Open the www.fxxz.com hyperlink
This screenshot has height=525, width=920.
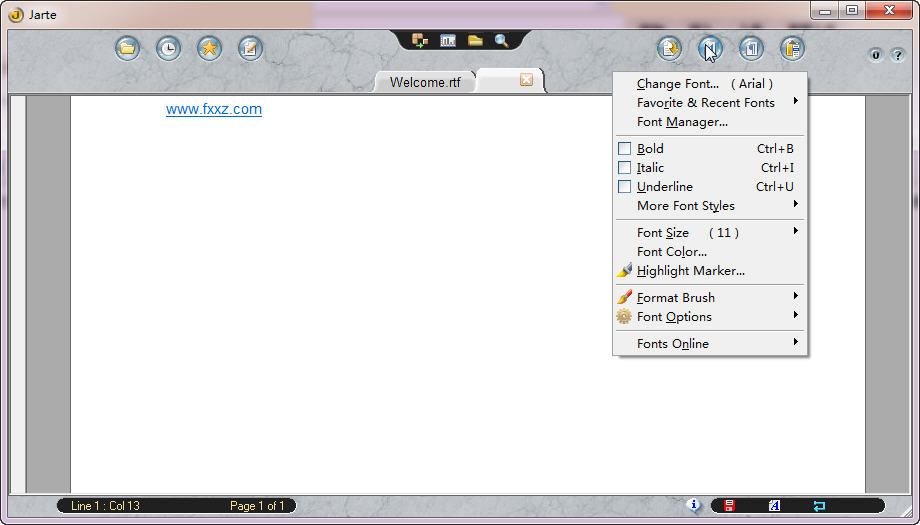coord(214,109)
